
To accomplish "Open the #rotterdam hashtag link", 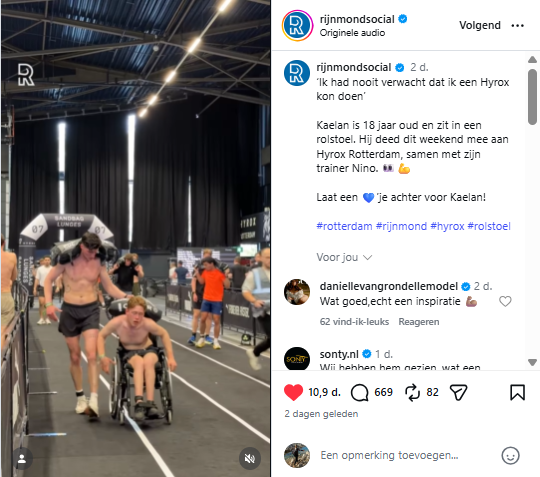I will click(344, 226).
